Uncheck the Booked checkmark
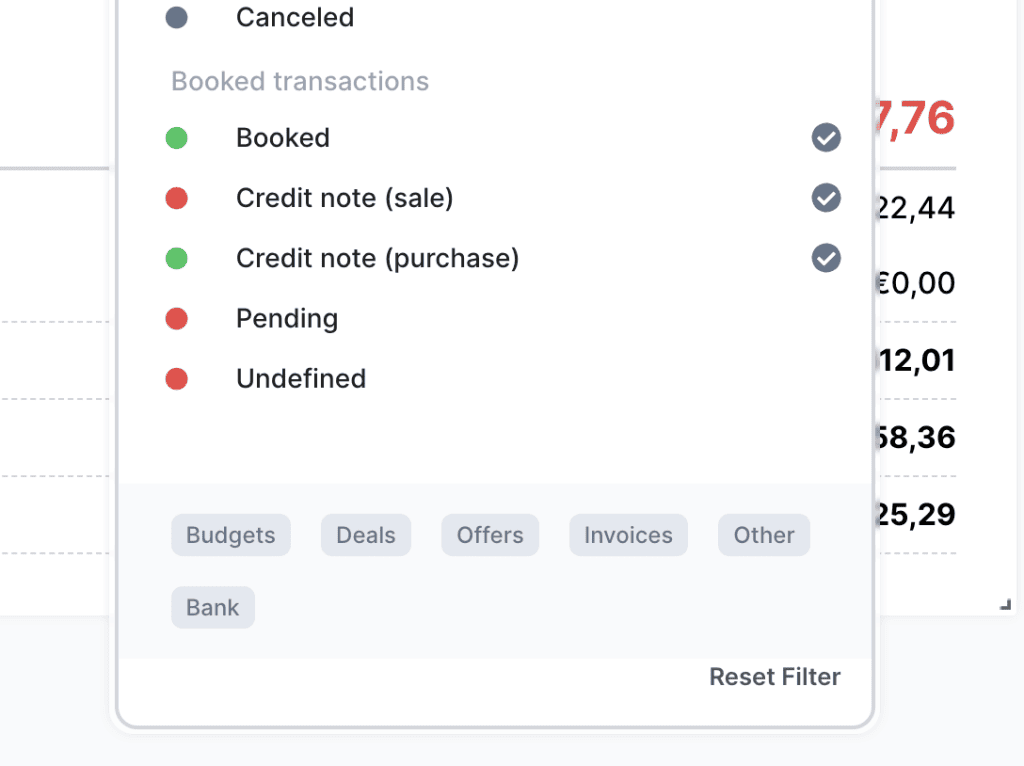The height and width of the screenshot is (766, 1024). click(x=826, y=138)
